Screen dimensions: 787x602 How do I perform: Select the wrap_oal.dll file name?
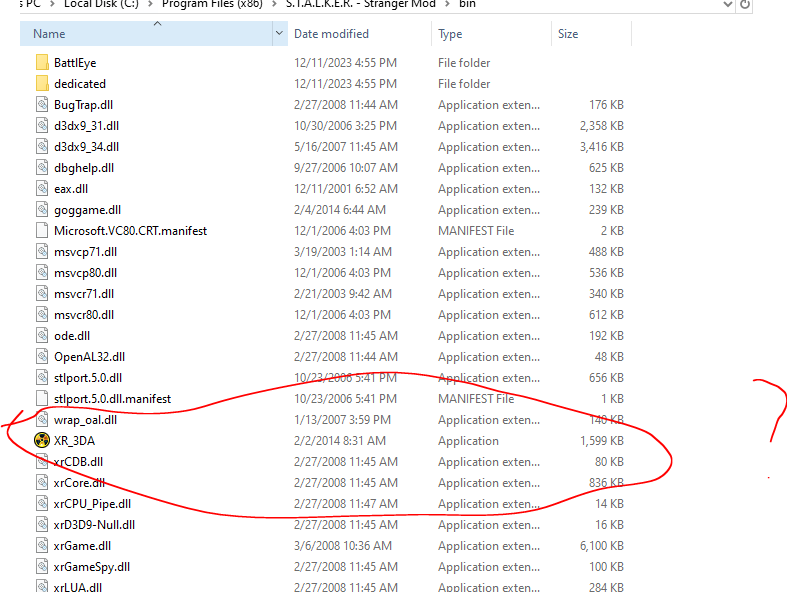click(85, 420)
